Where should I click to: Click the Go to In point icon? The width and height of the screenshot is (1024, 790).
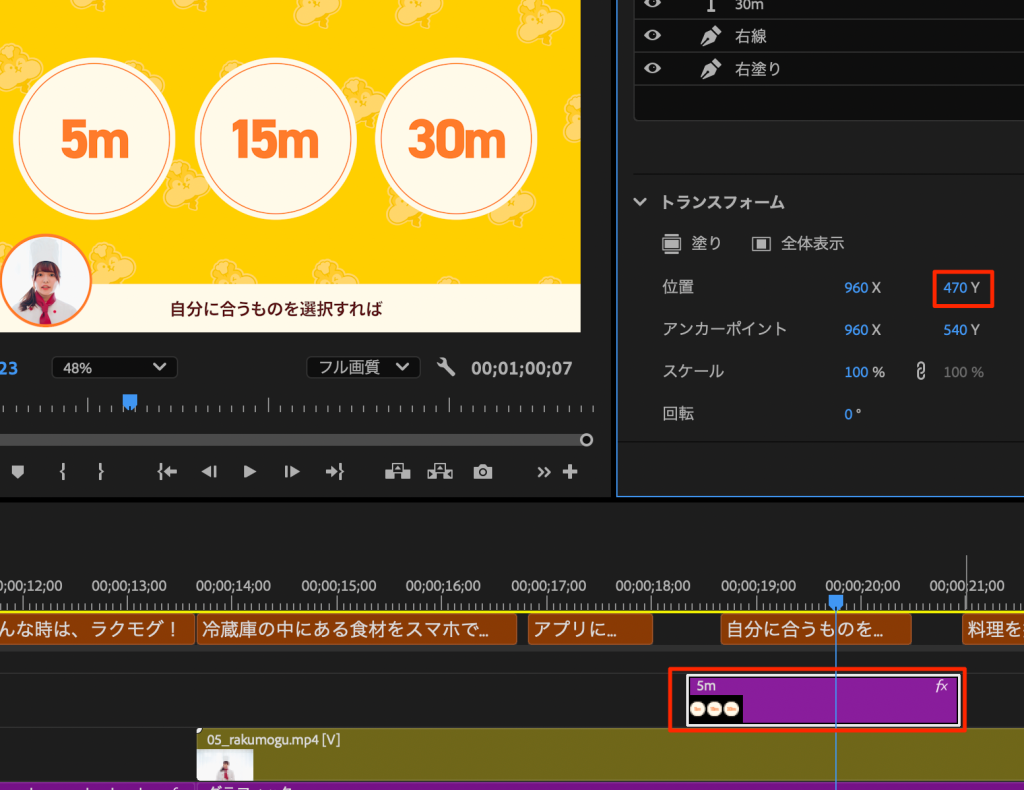tap(167, 471)
